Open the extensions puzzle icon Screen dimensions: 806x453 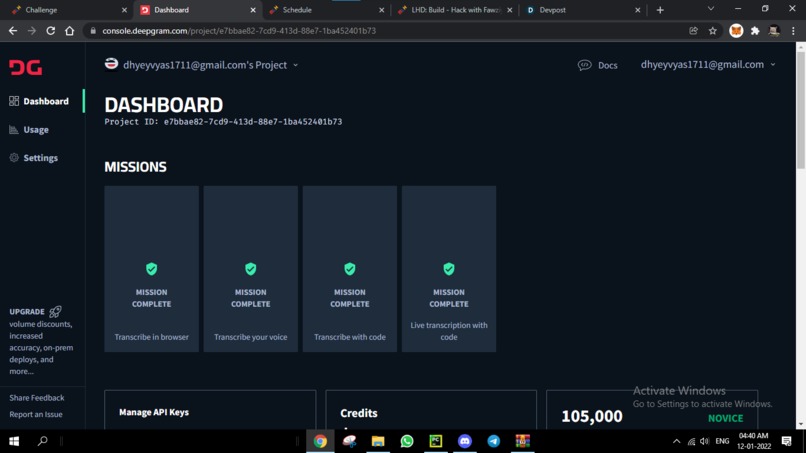pos(755,31)
